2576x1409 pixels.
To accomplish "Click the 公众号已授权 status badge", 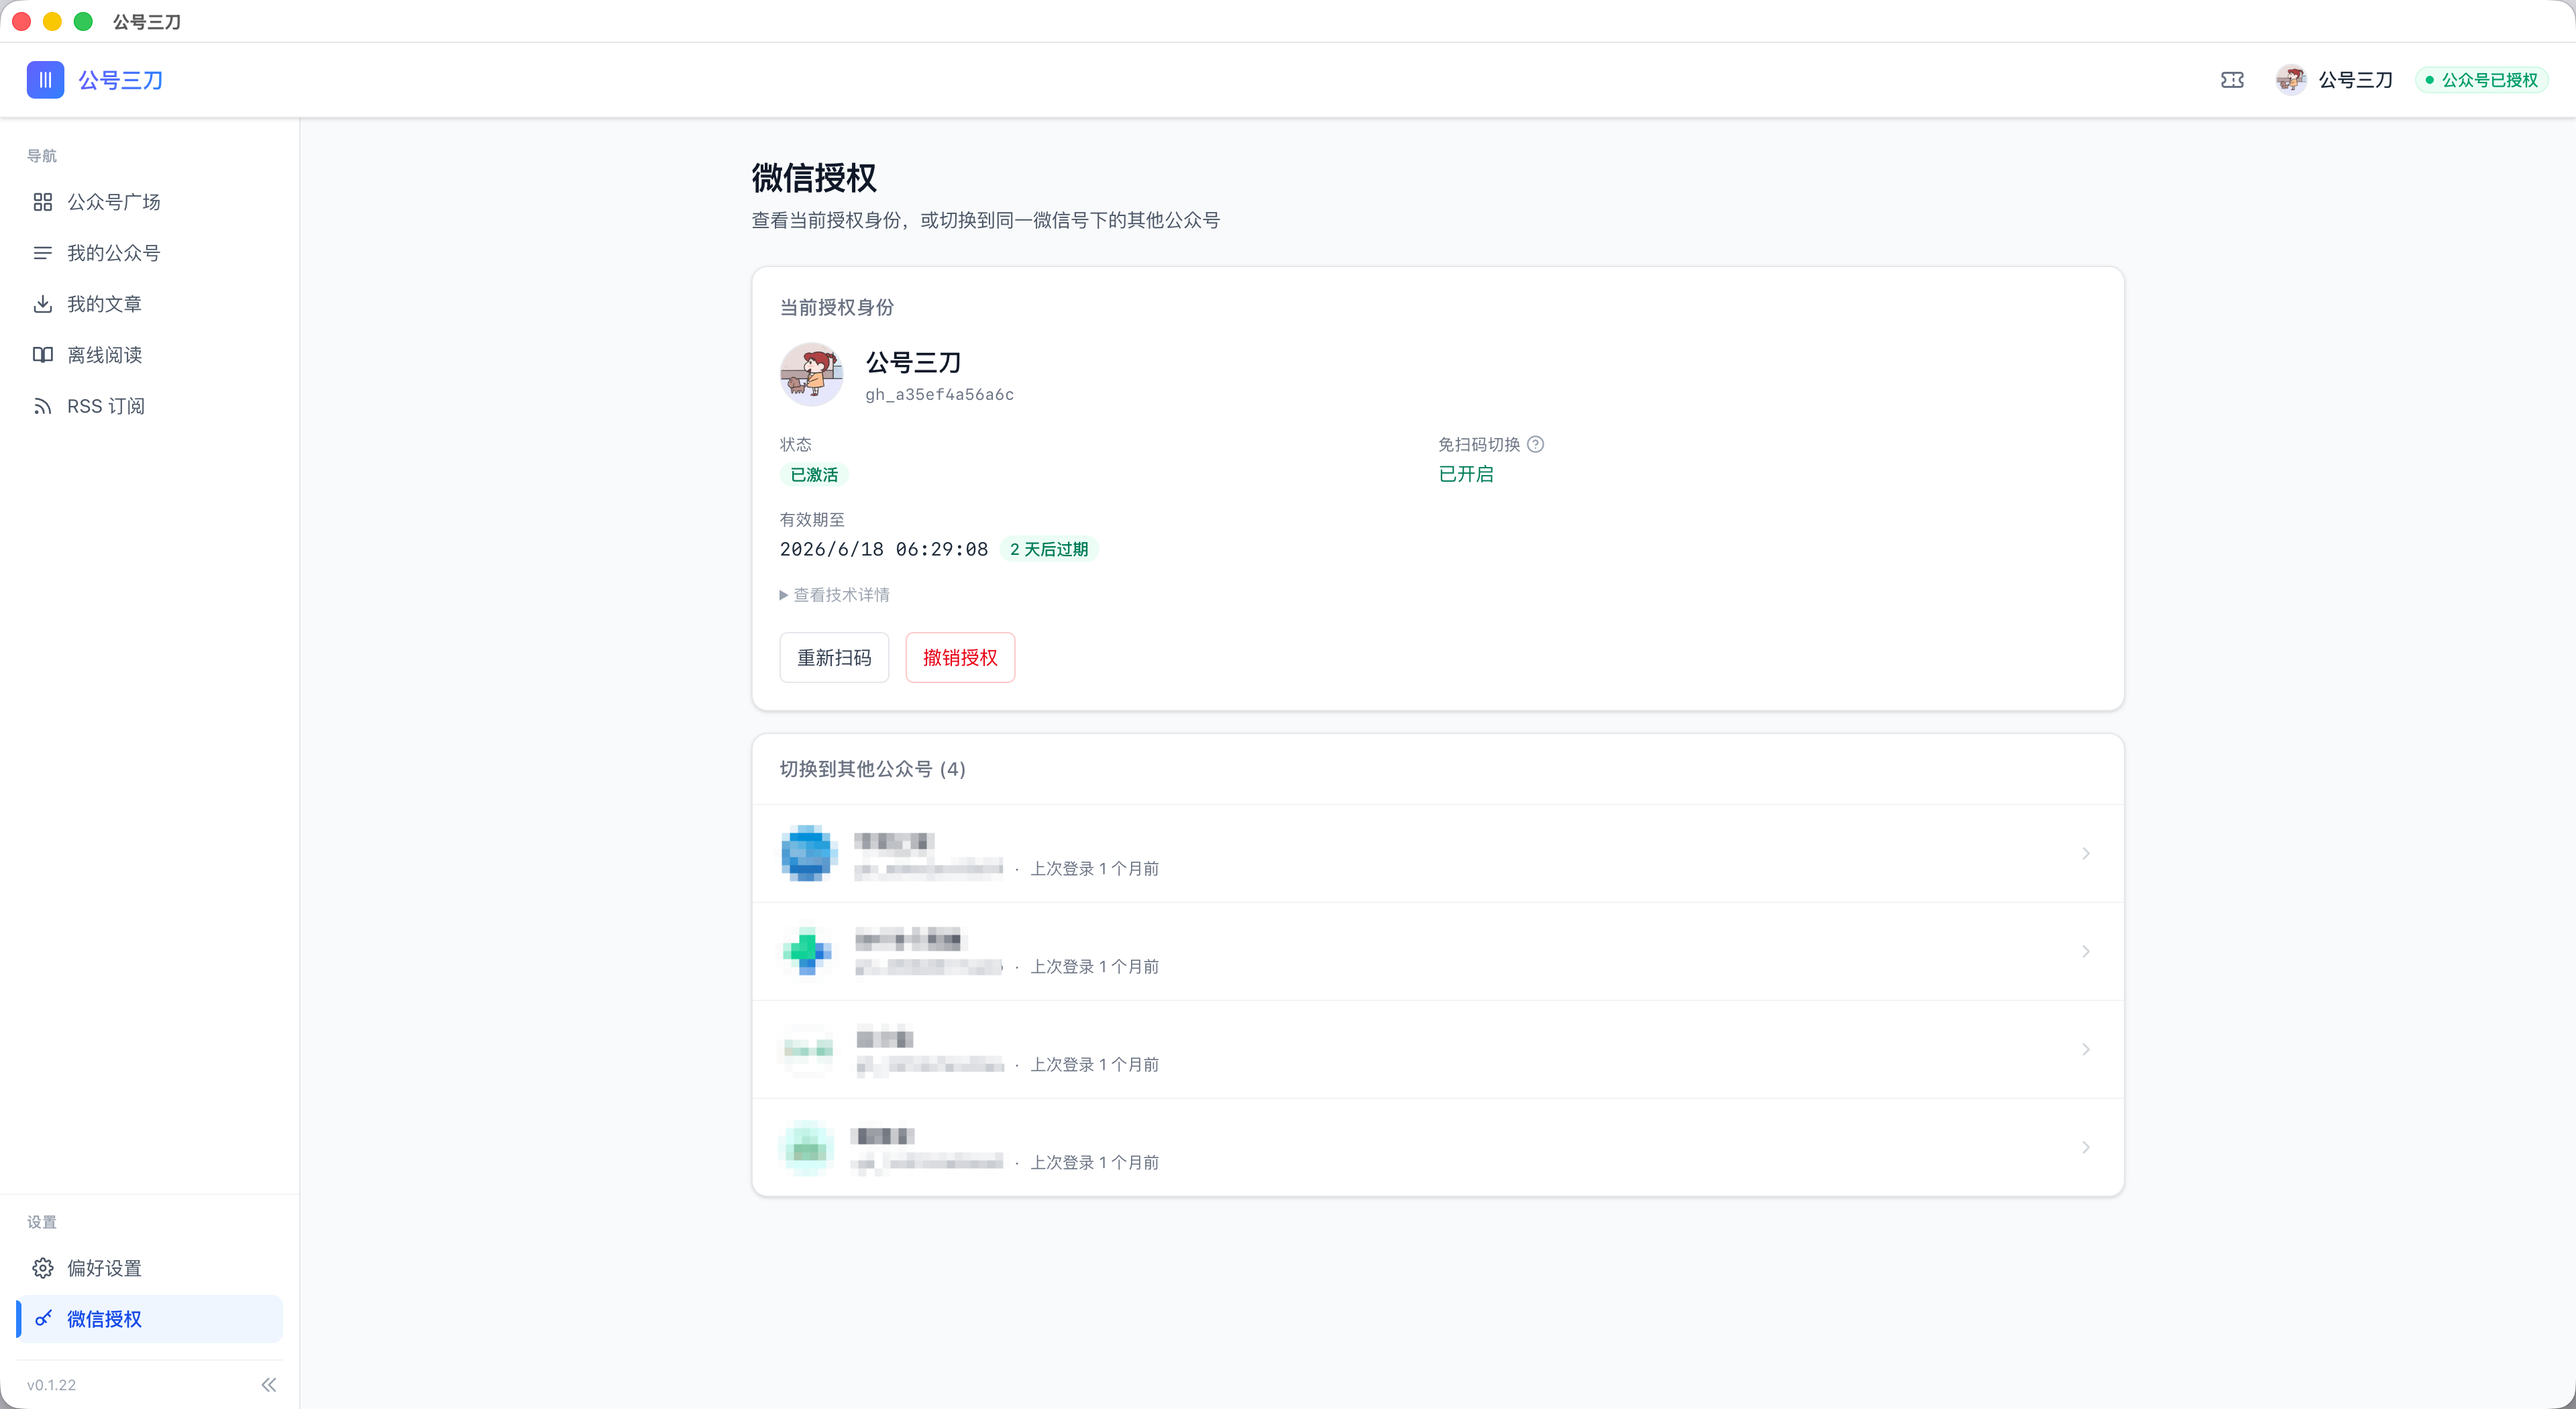I will click(x=2481, y=80).
